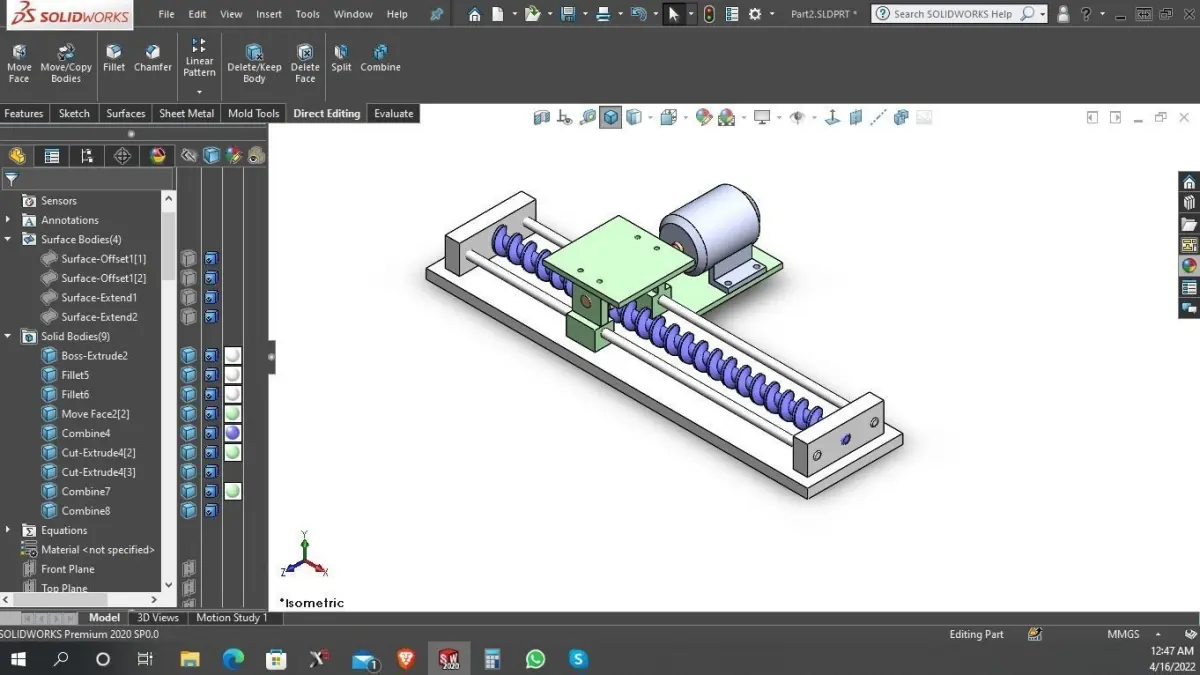Toggle display mode for Fillet6 body
Image resolution: width=1200 pixels, height=675 pixels.
click(x=211, y=394)
